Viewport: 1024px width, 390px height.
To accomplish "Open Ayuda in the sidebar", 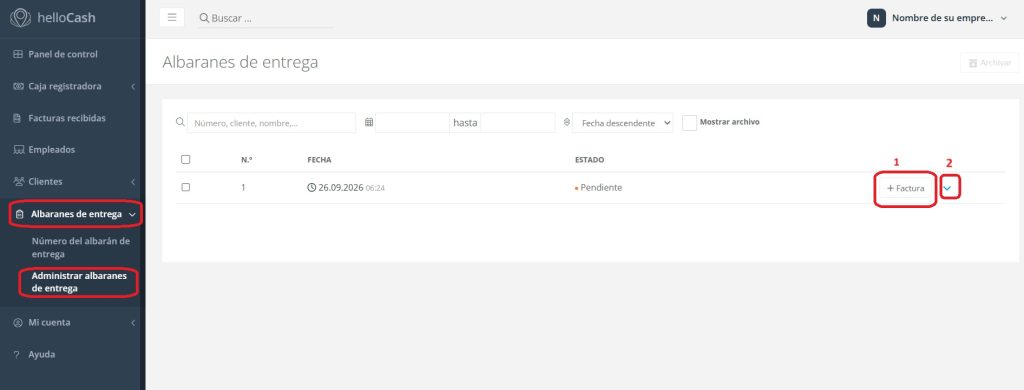I will tap(42, 355).
